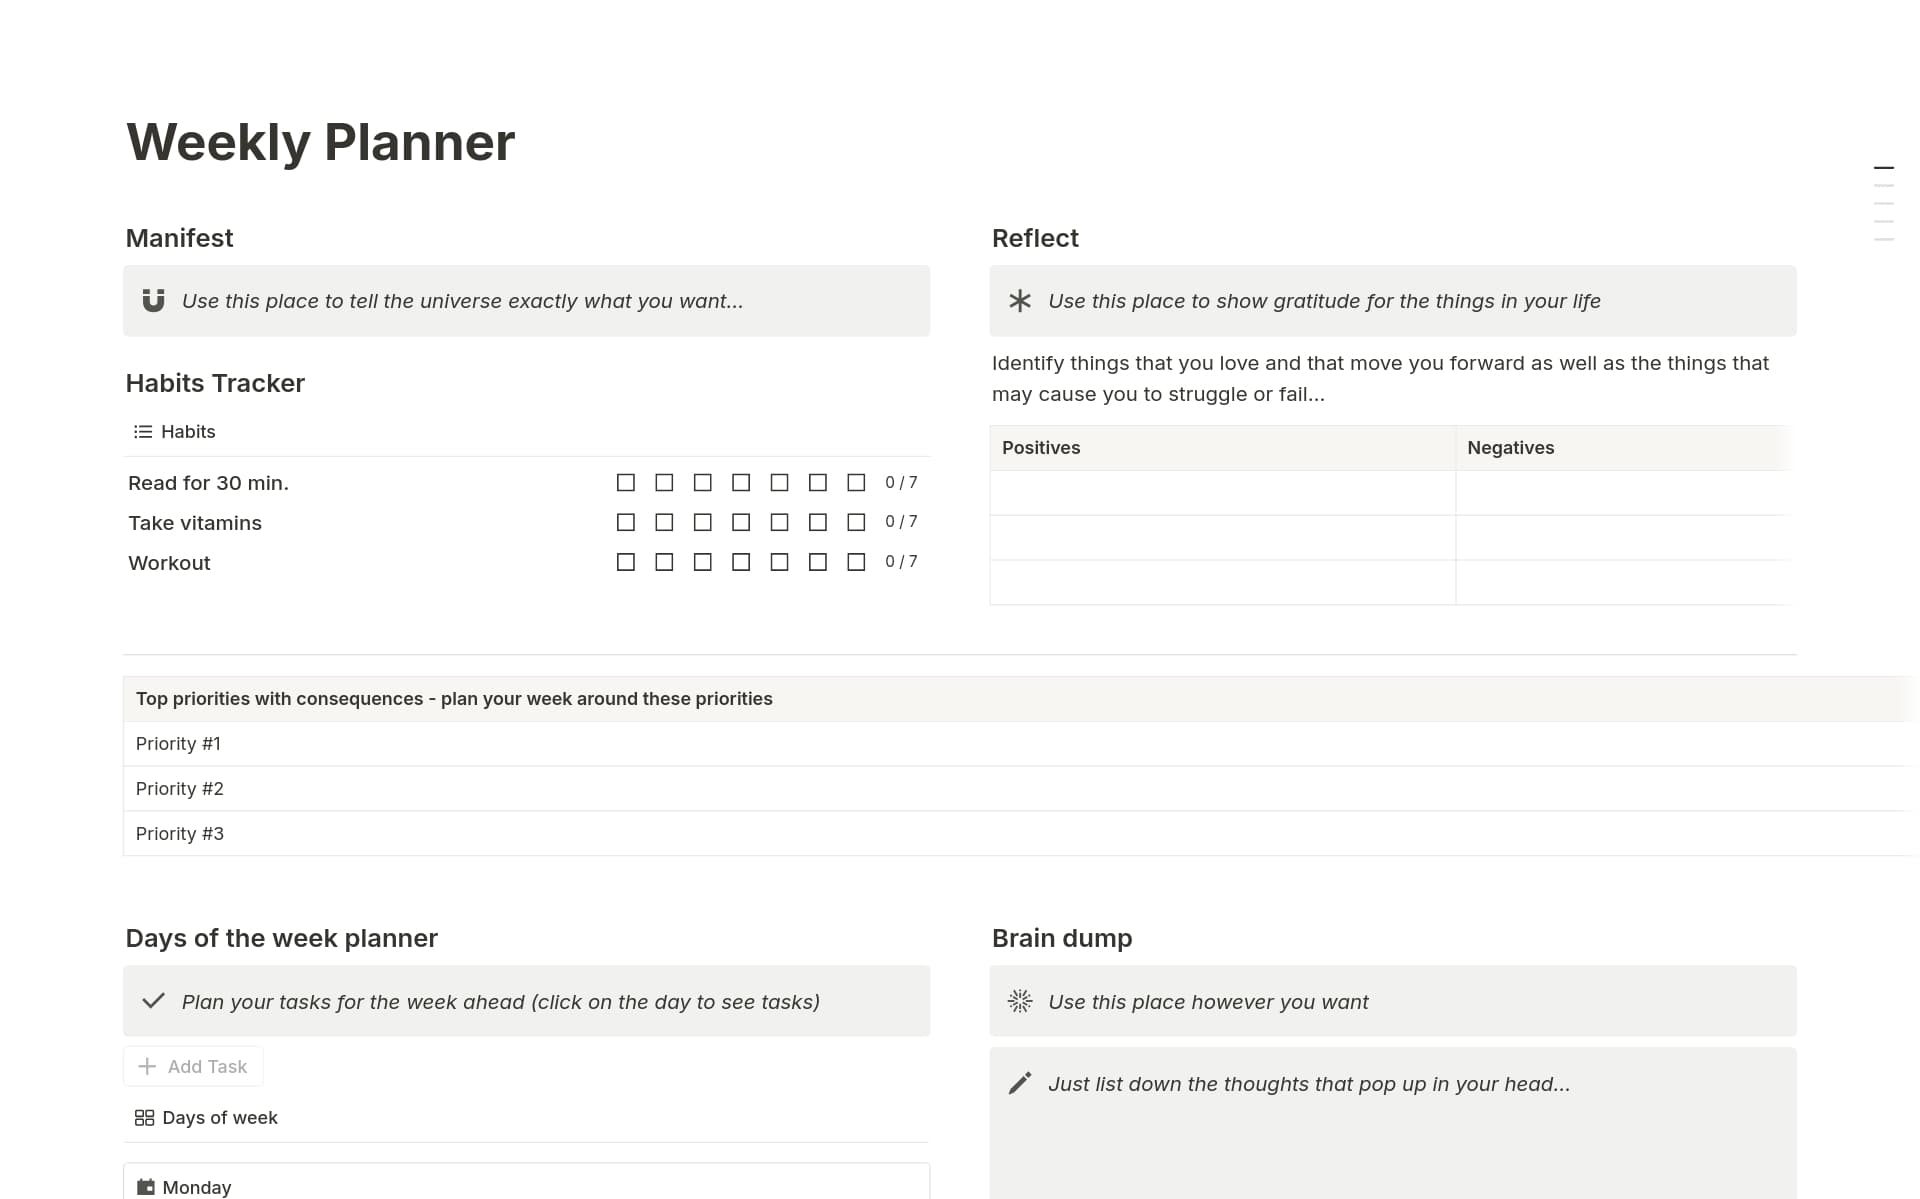This screenshot has height=1199, width=1920.
Task: Check a Take vitamins habit box
Action: pos(625,522)
